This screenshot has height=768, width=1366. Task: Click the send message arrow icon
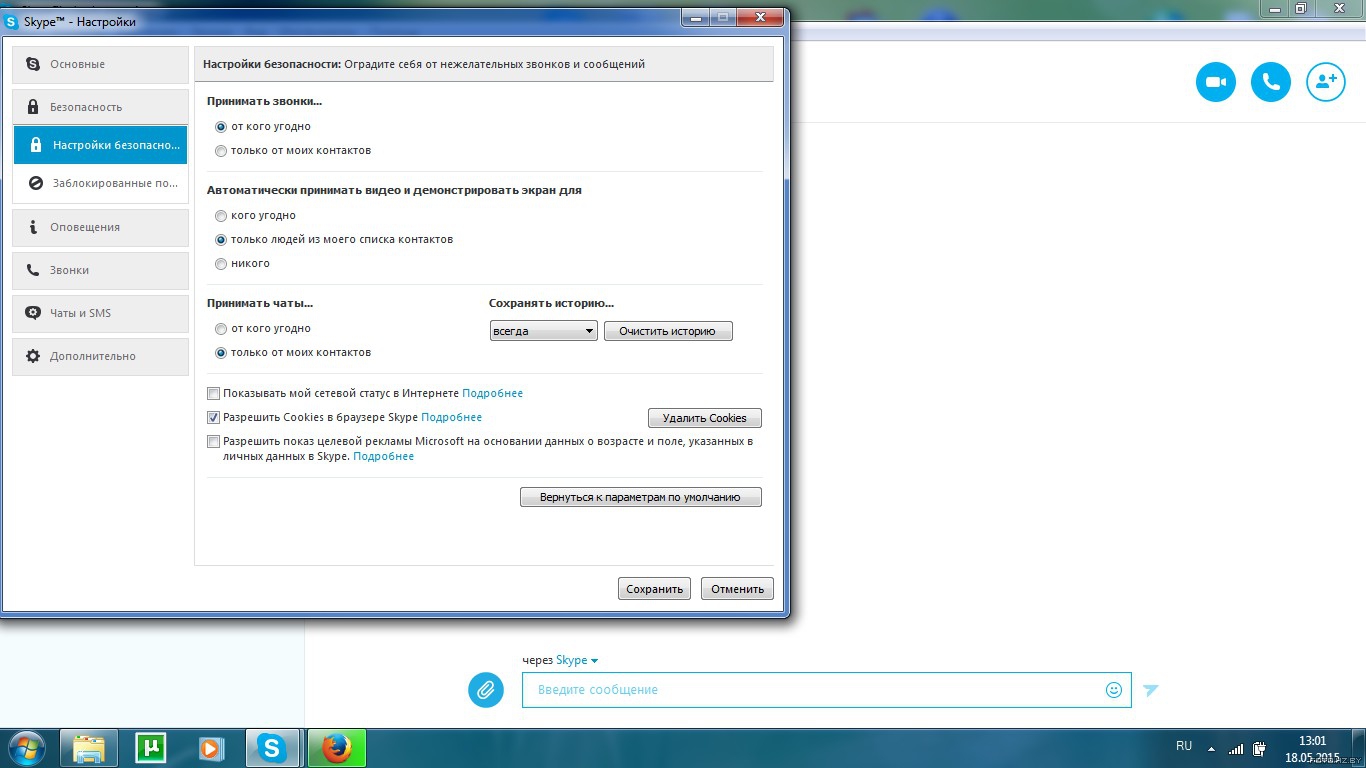coord(1151,690)
